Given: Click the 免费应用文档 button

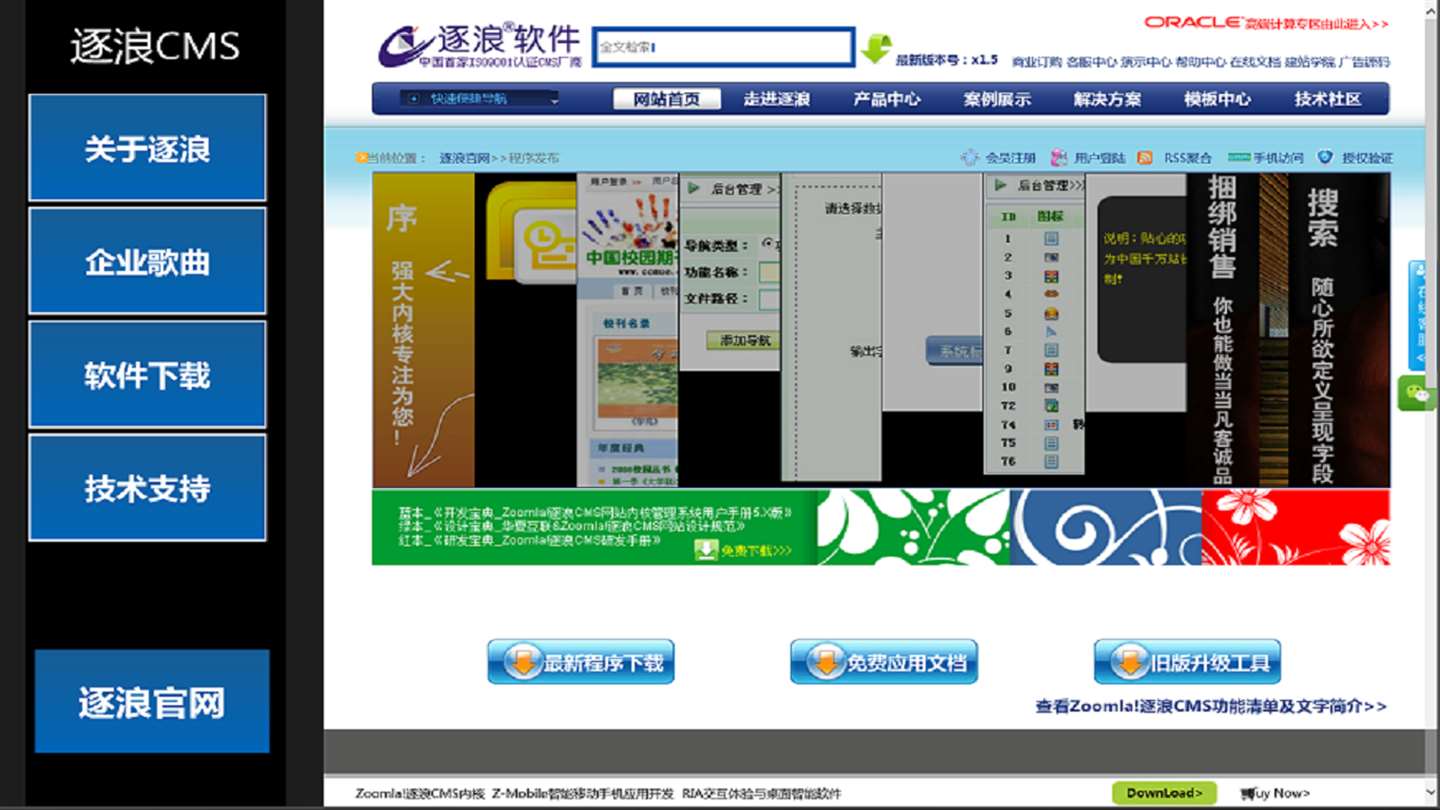Looking at the screenshot, I should click(x=884, y=662).
